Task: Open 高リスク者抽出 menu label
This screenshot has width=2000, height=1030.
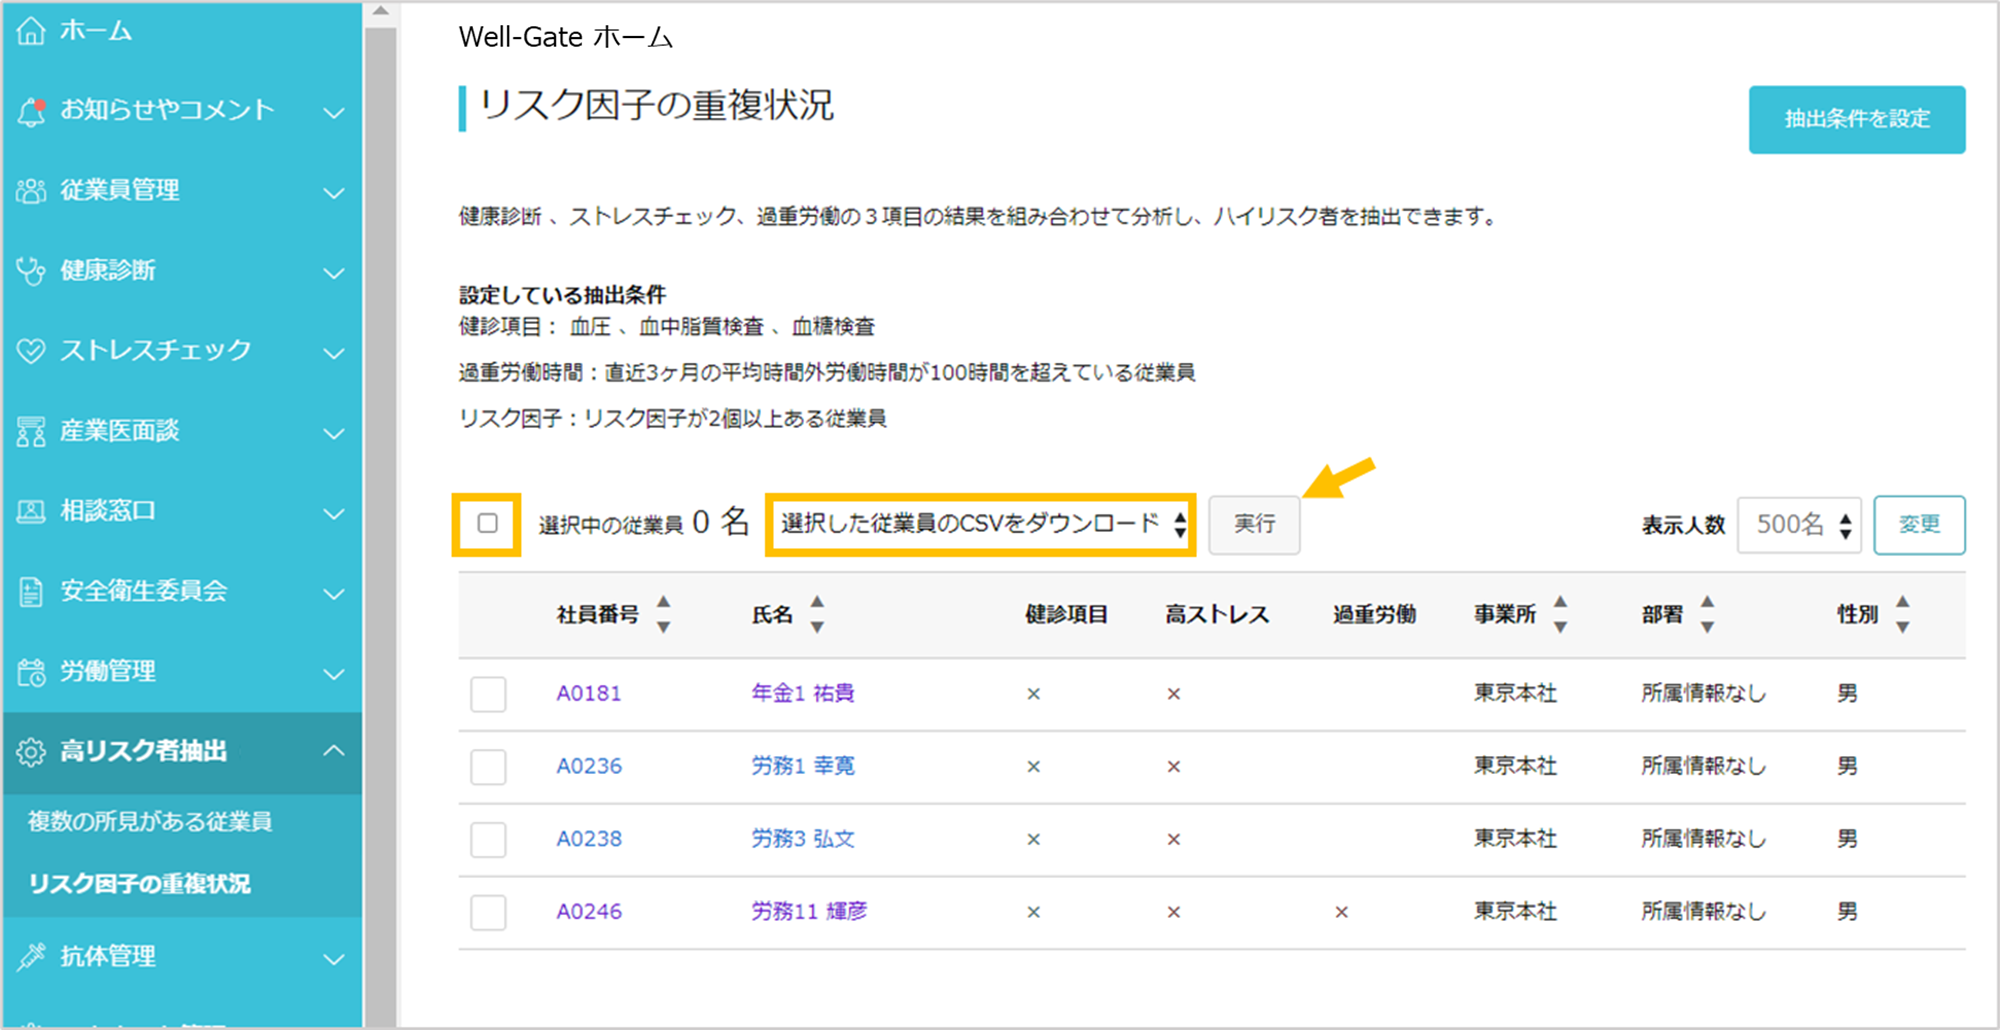Action: pyautogui.click(x=143, y=751)
